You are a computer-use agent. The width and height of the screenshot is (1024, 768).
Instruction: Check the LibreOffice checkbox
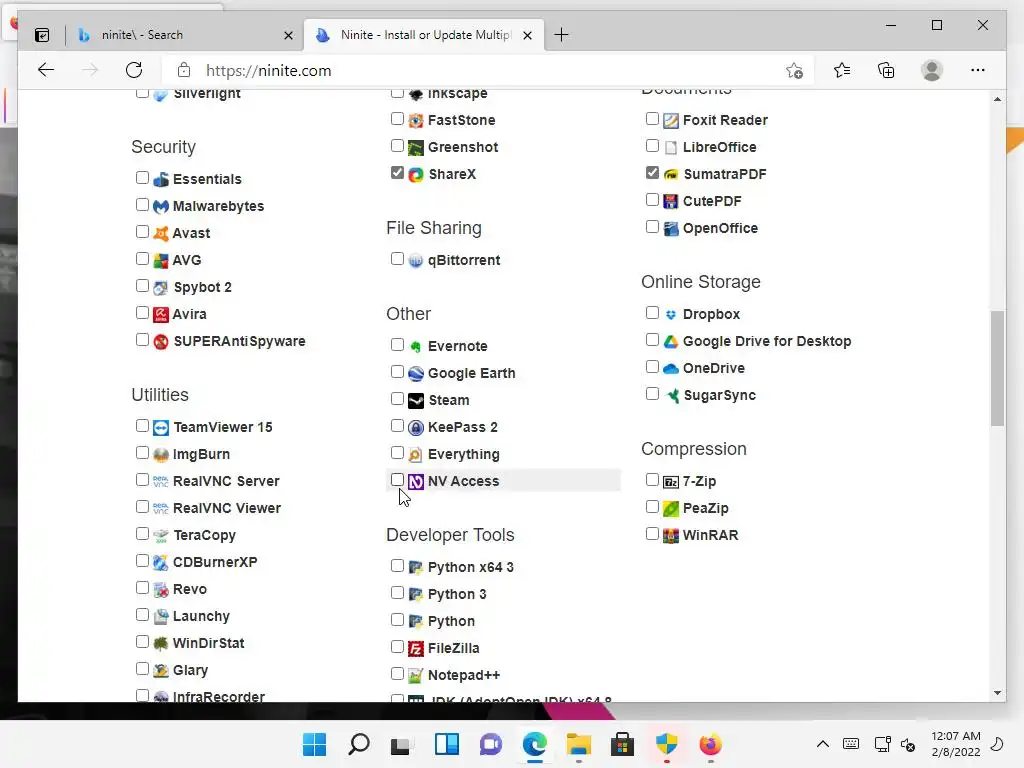(652, 145)
